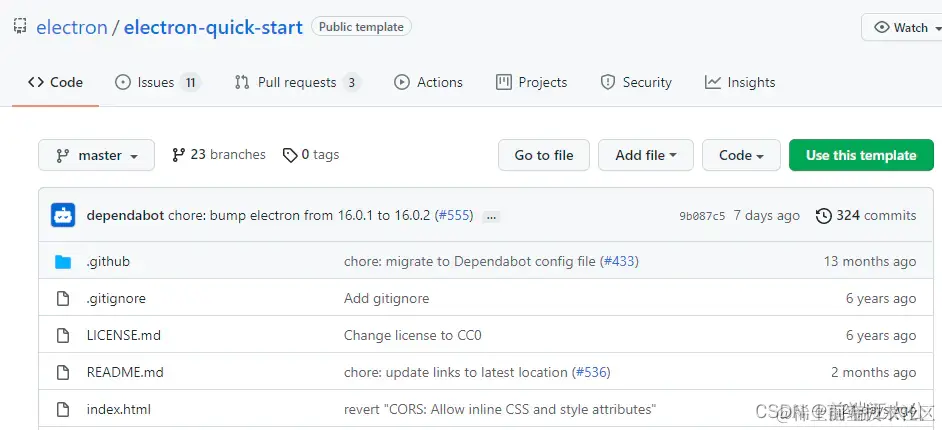Click the LICENSE.md file icon
The width and height of the screenshot is (942, 430).
coord(63,335)
